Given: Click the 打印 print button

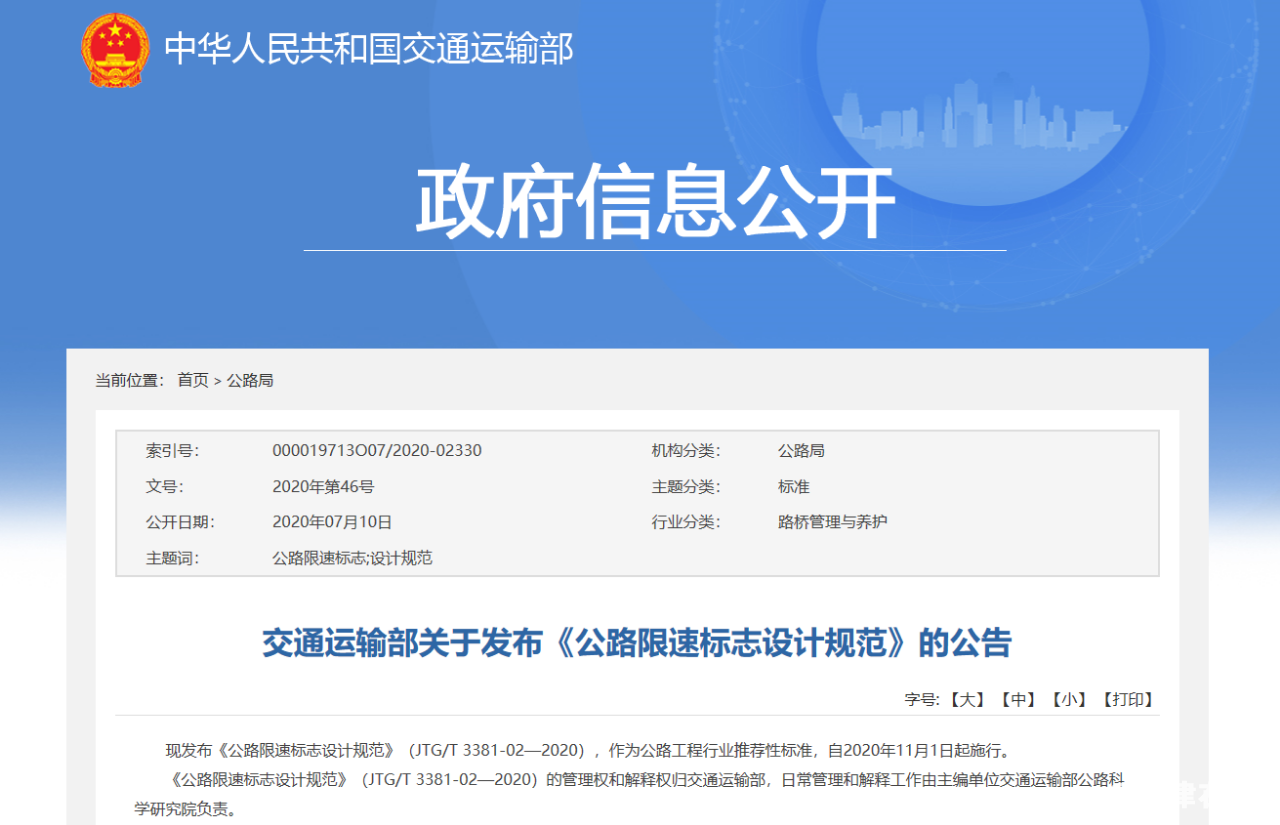Looking at the screenshot, I should pos(1128,700).
